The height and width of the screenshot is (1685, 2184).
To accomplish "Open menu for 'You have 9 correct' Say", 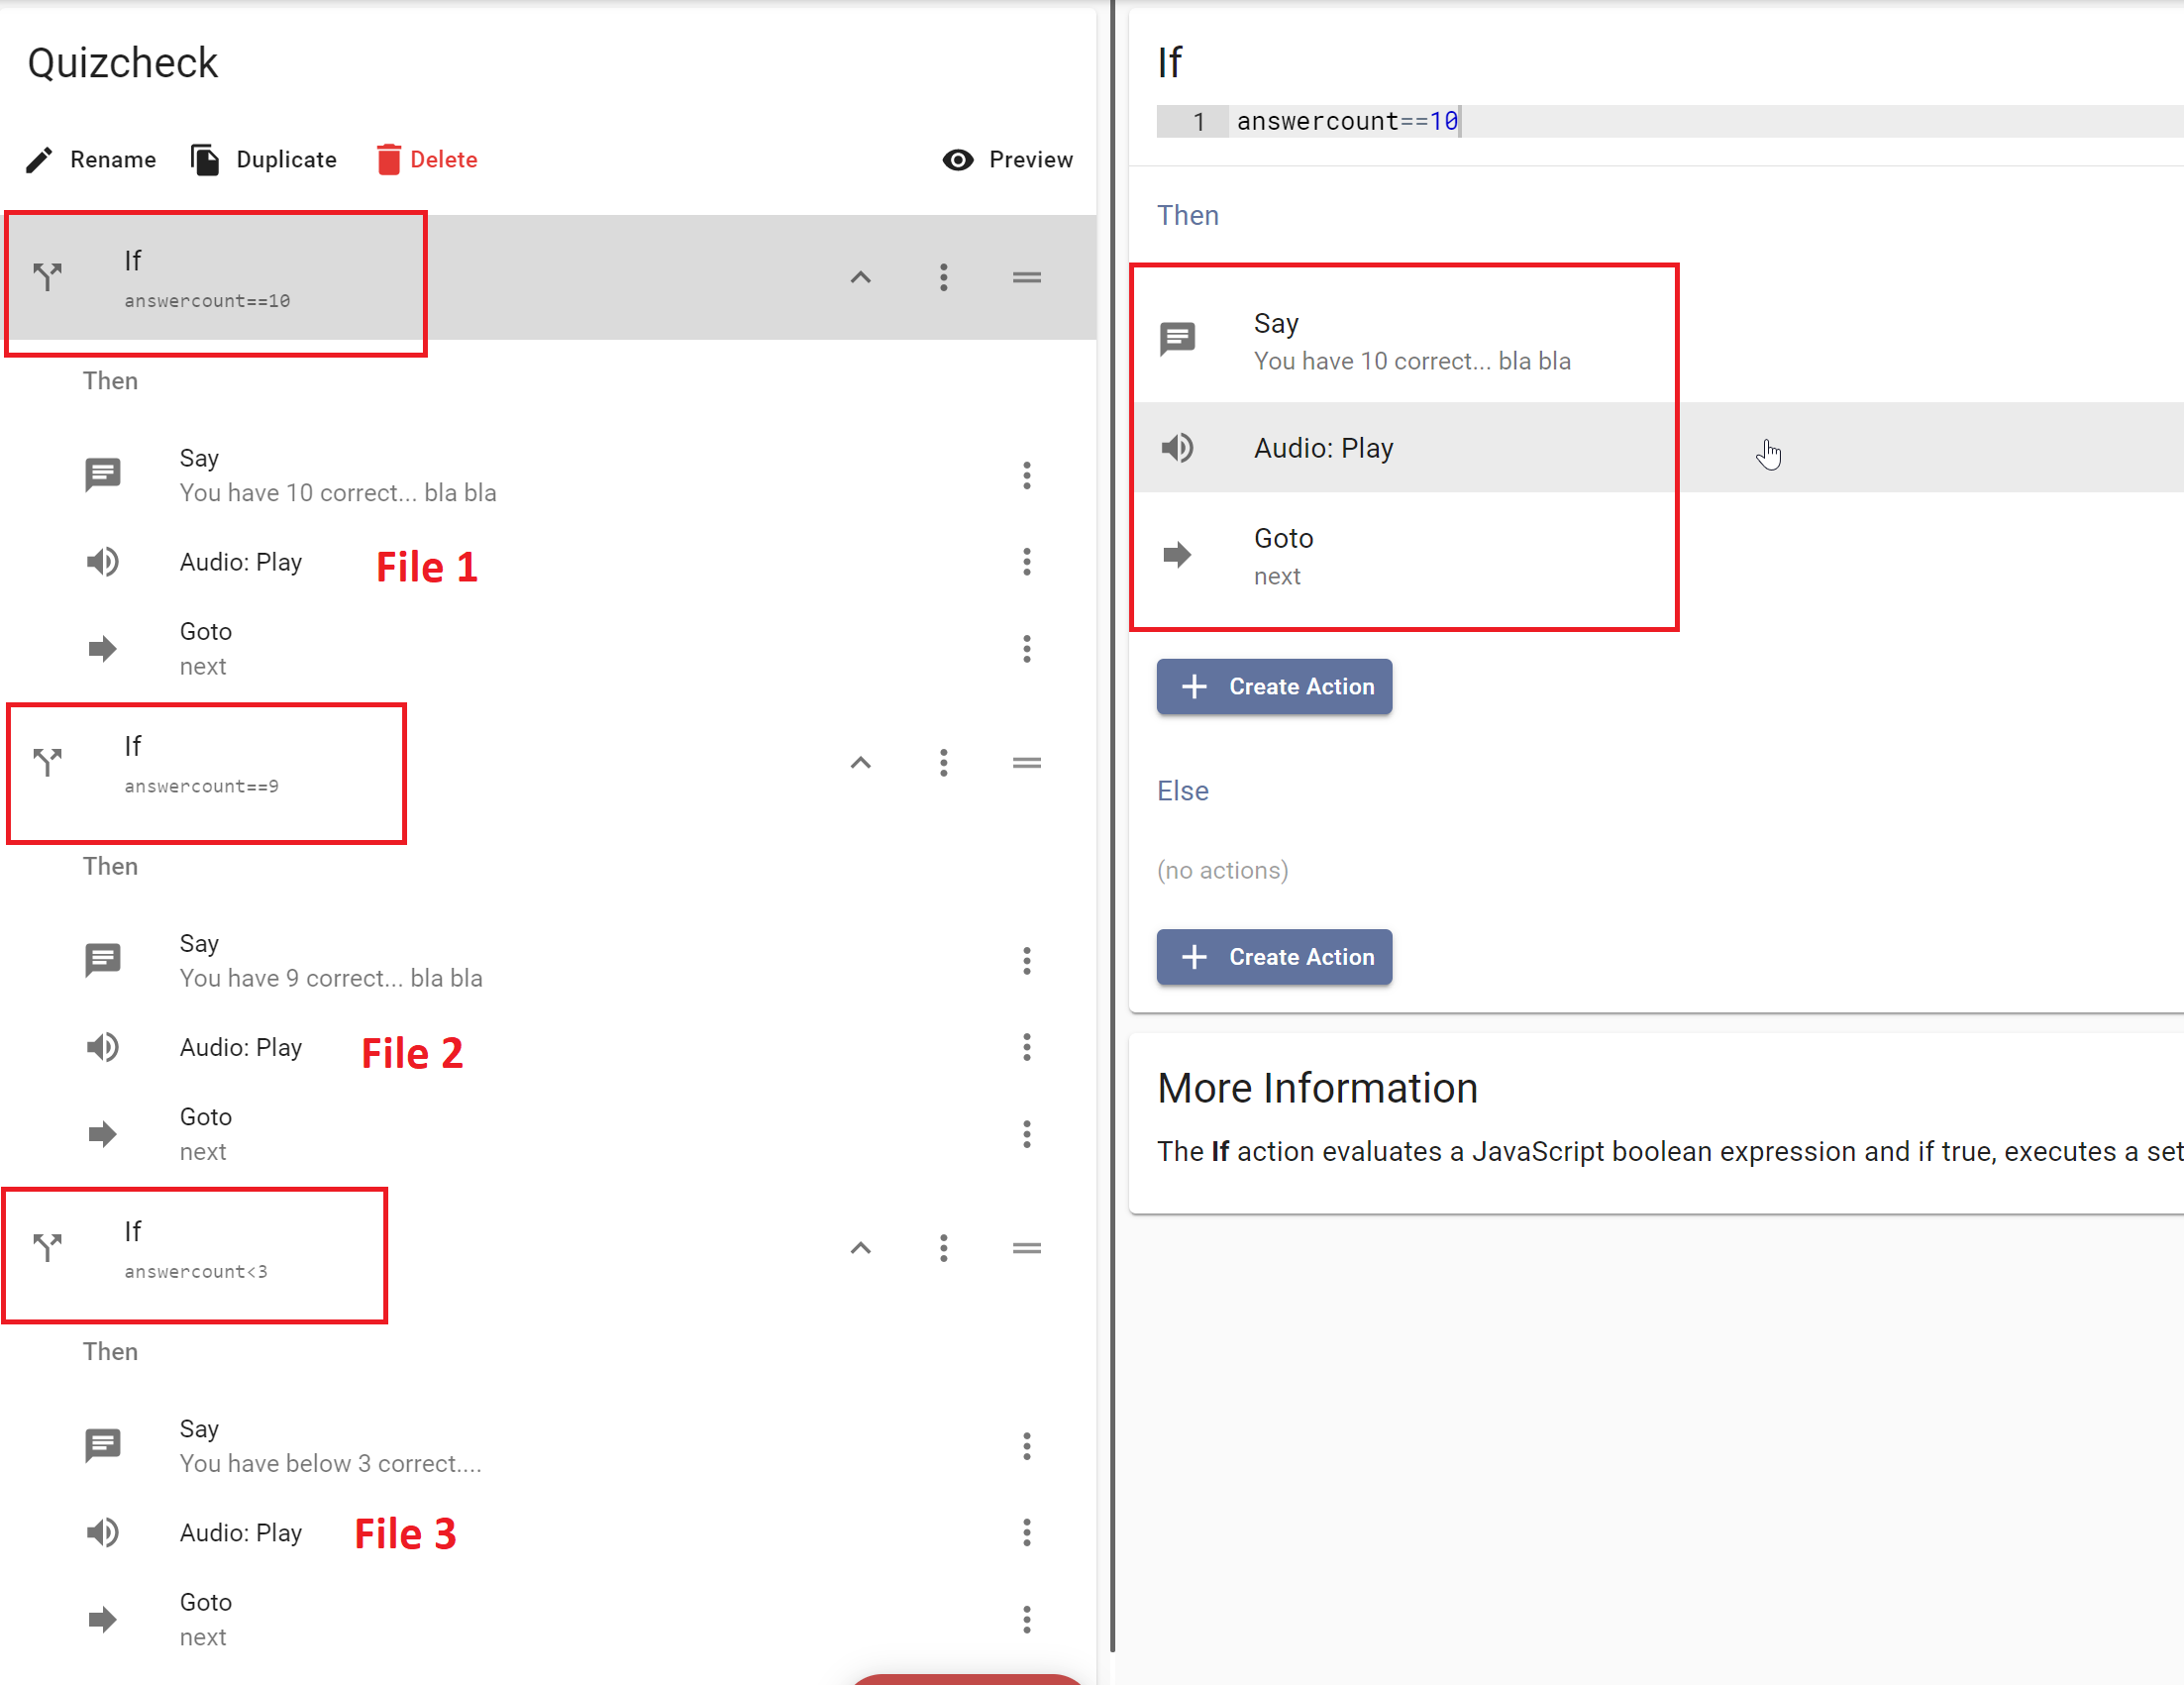I will [x=1026, y=961].
